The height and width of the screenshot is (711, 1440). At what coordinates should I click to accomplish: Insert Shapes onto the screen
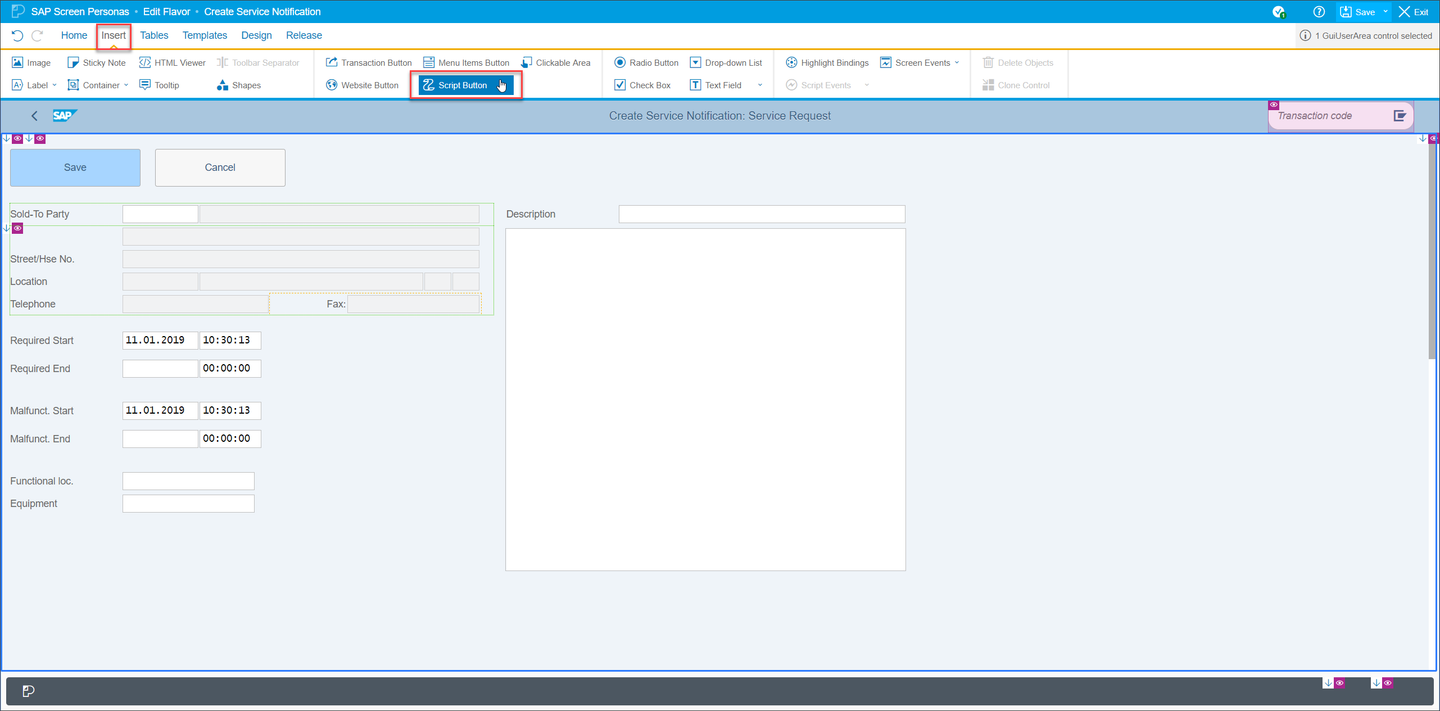tap(239, 85)
